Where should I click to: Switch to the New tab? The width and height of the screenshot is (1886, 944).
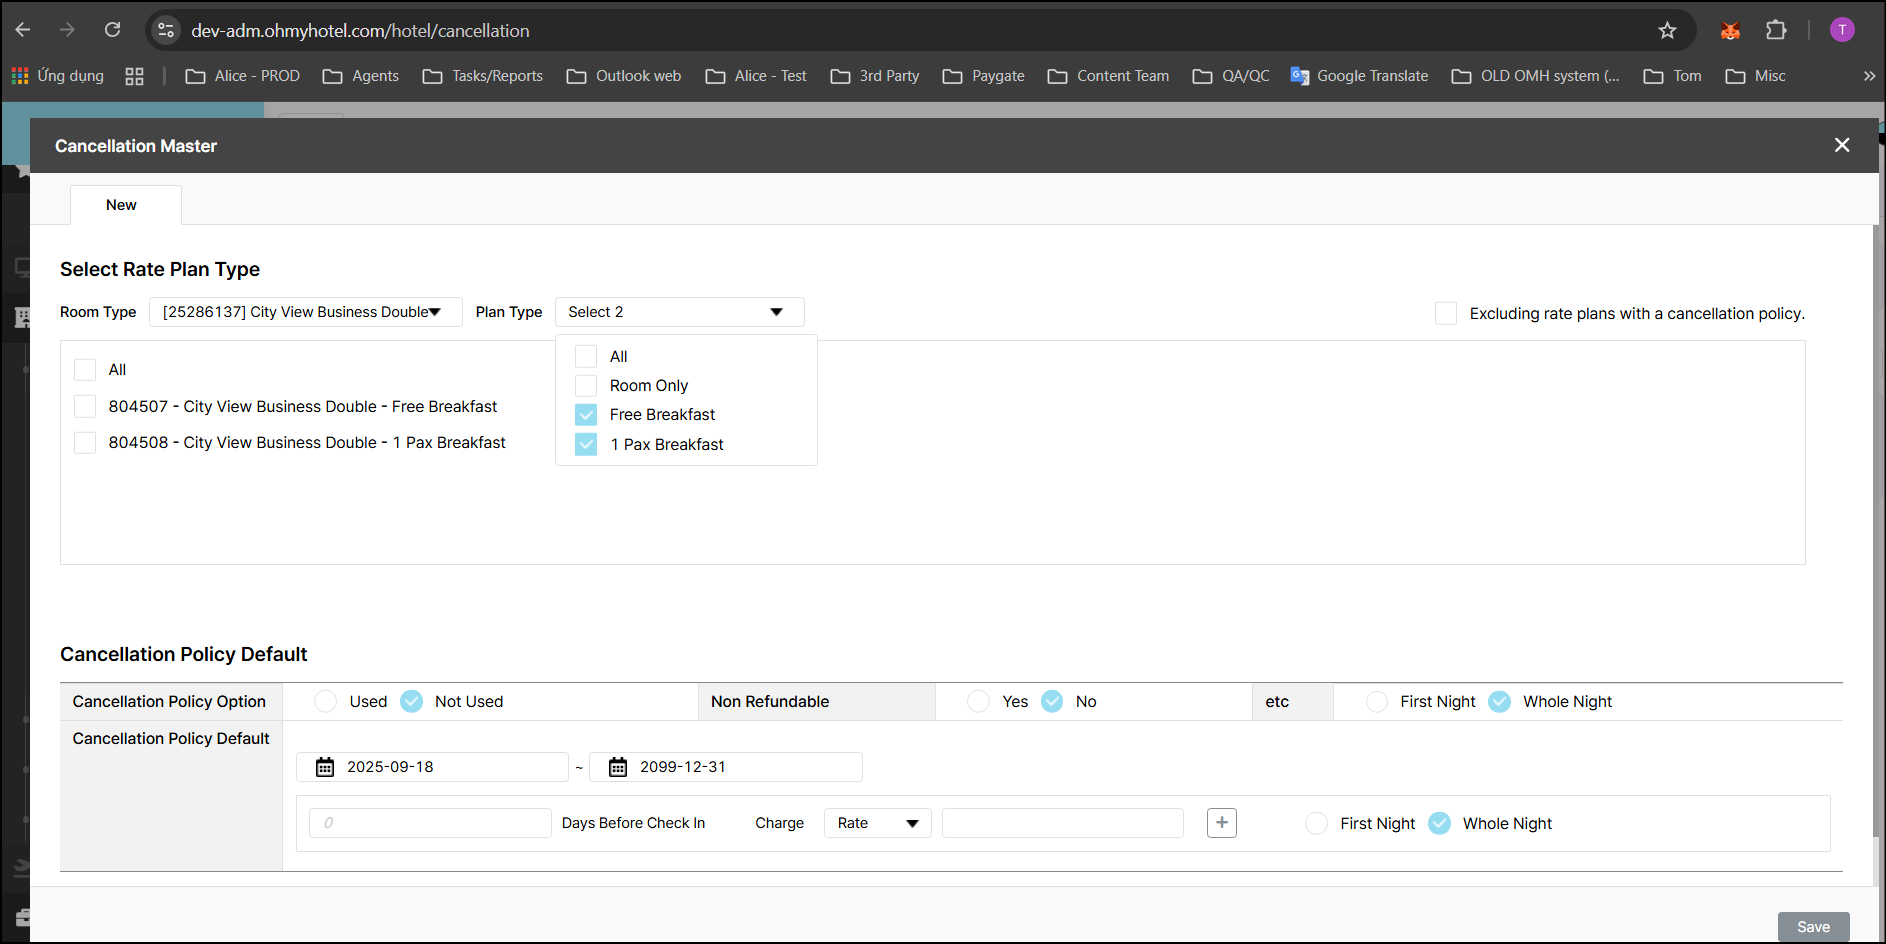click(x=122, y=205)
